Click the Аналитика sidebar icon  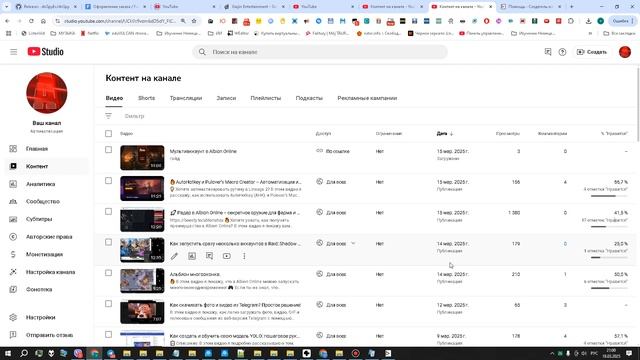pyautogui.click(x=13, y=184)
